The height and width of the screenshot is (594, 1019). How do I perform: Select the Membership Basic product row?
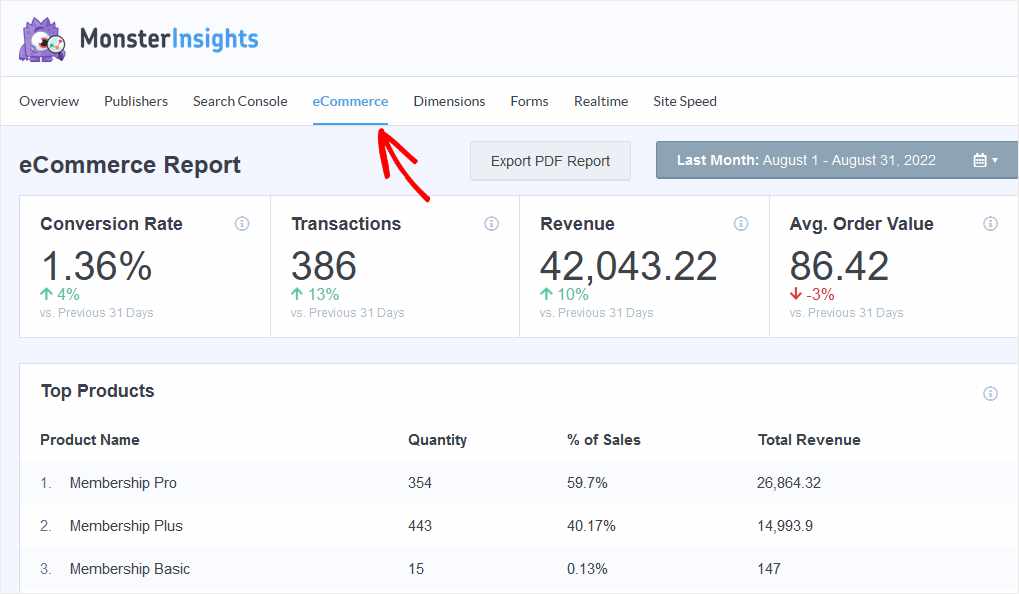tap(129, 569)
